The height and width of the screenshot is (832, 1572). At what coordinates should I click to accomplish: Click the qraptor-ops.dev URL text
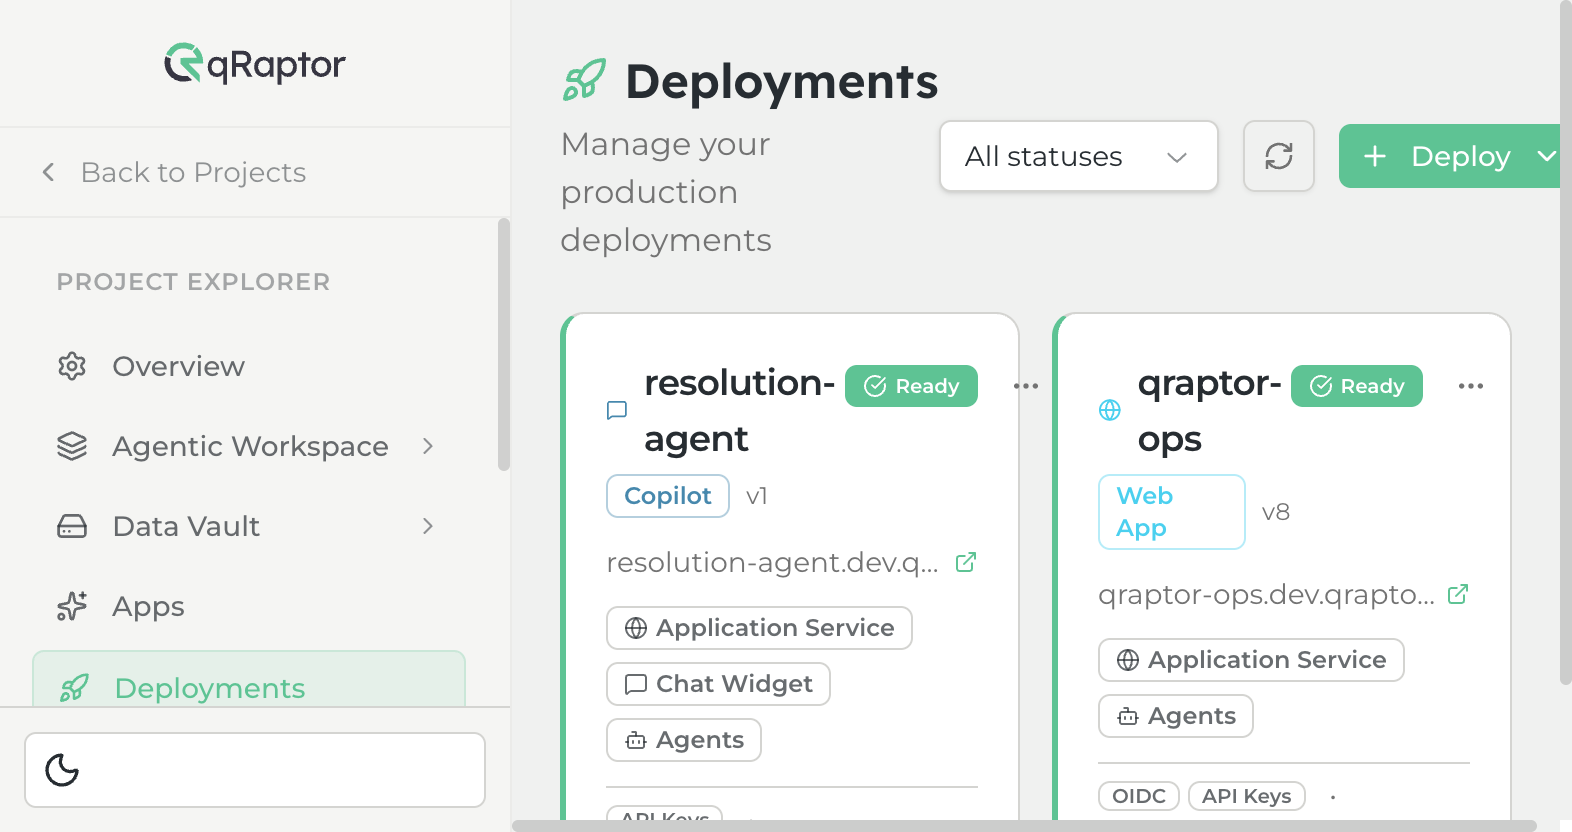click(1266, 595)
